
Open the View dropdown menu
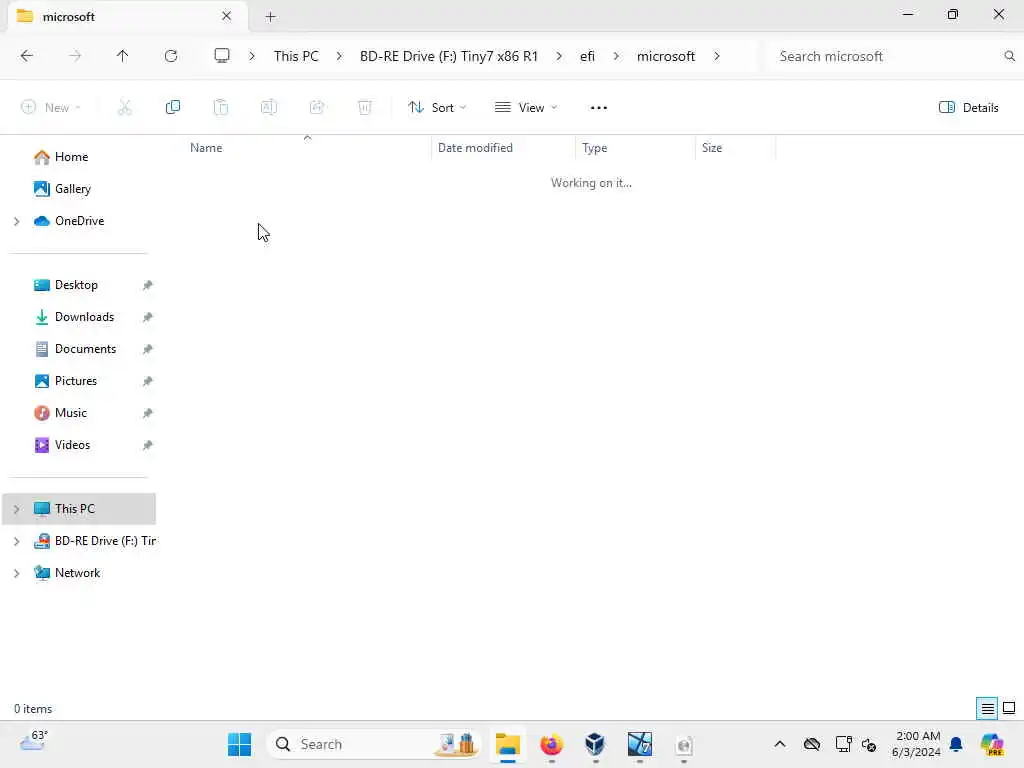(526, 108)
